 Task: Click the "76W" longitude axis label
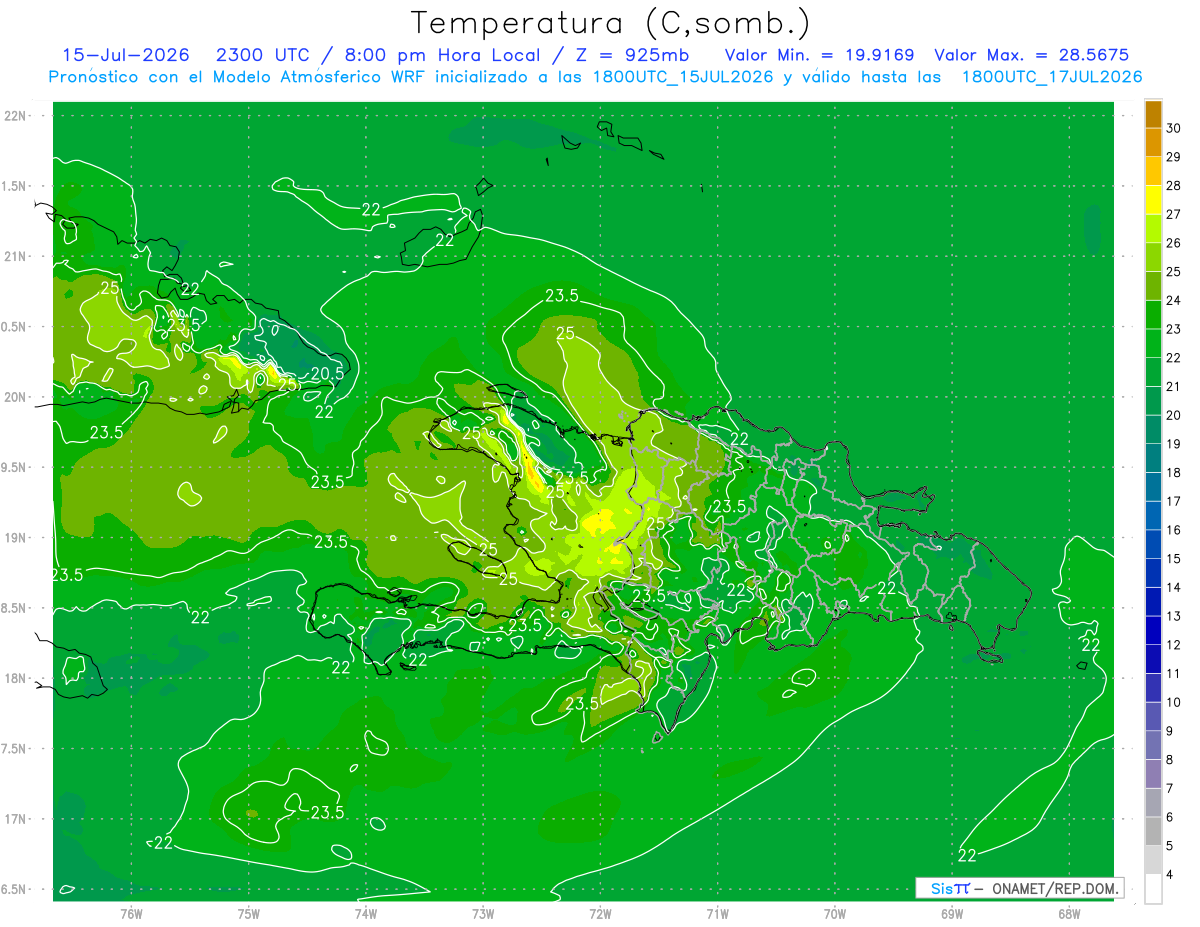coord(131,913)
